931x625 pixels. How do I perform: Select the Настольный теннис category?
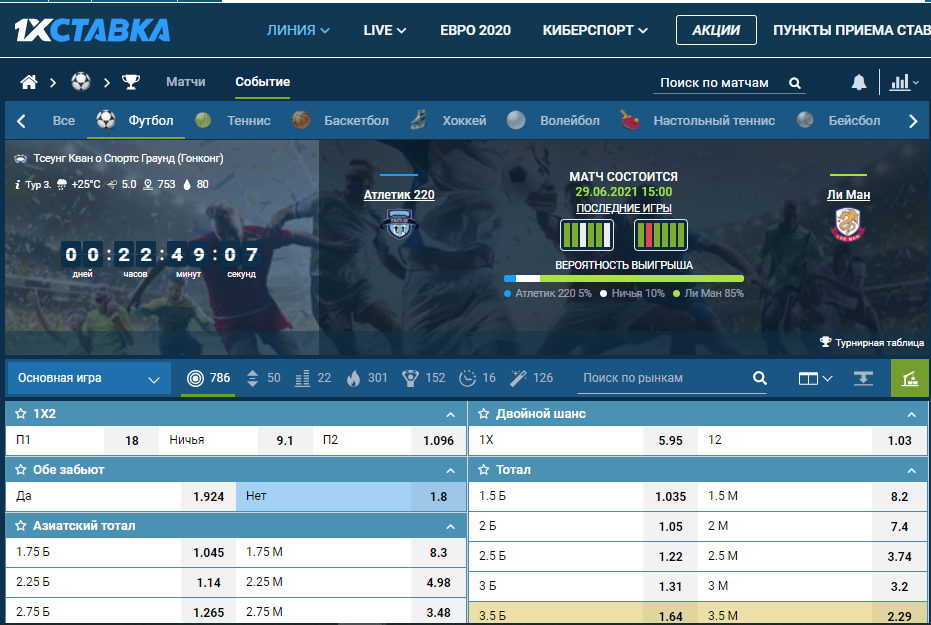pyautogui.click(x=698, y=120)
